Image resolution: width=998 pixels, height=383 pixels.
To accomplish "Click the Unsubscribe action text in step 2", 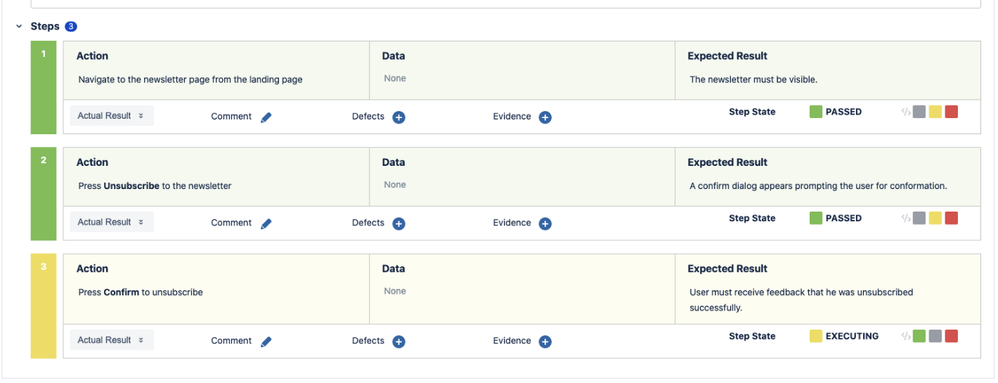I will (131, 186).
